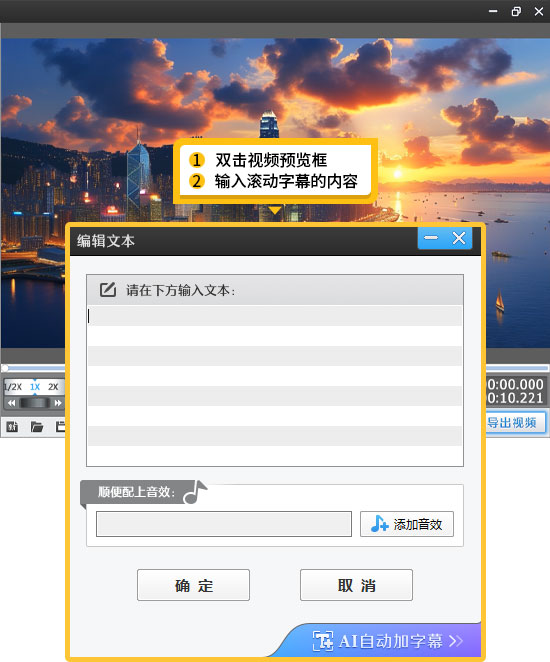The height and width of the screenshot is (662, 550).
Task: Click the fast-forward double-arrow speed button
Action: tap(58, 403)
